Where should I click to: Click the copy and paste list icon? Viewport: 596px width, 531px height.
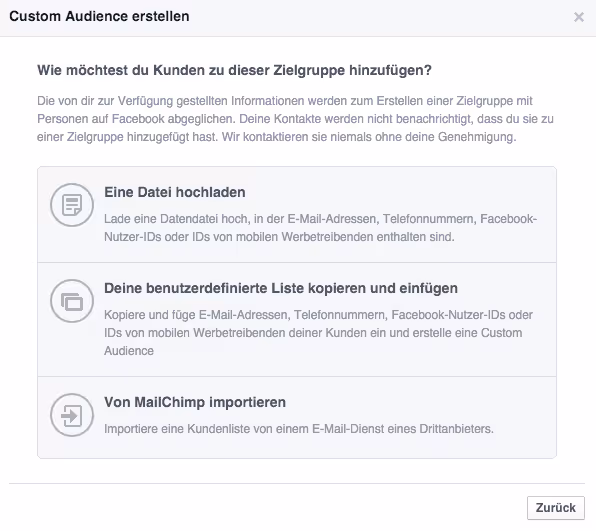[x=72, y=301]
